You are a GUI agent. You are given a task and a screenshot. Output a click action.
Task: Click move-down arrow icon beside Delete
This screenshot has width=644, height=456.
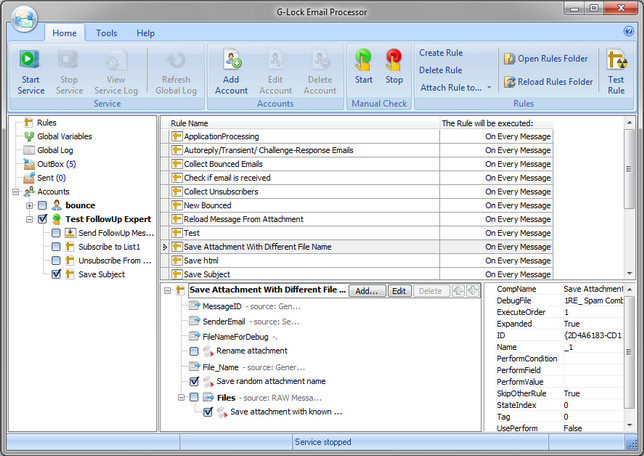(x=473, y=291)
